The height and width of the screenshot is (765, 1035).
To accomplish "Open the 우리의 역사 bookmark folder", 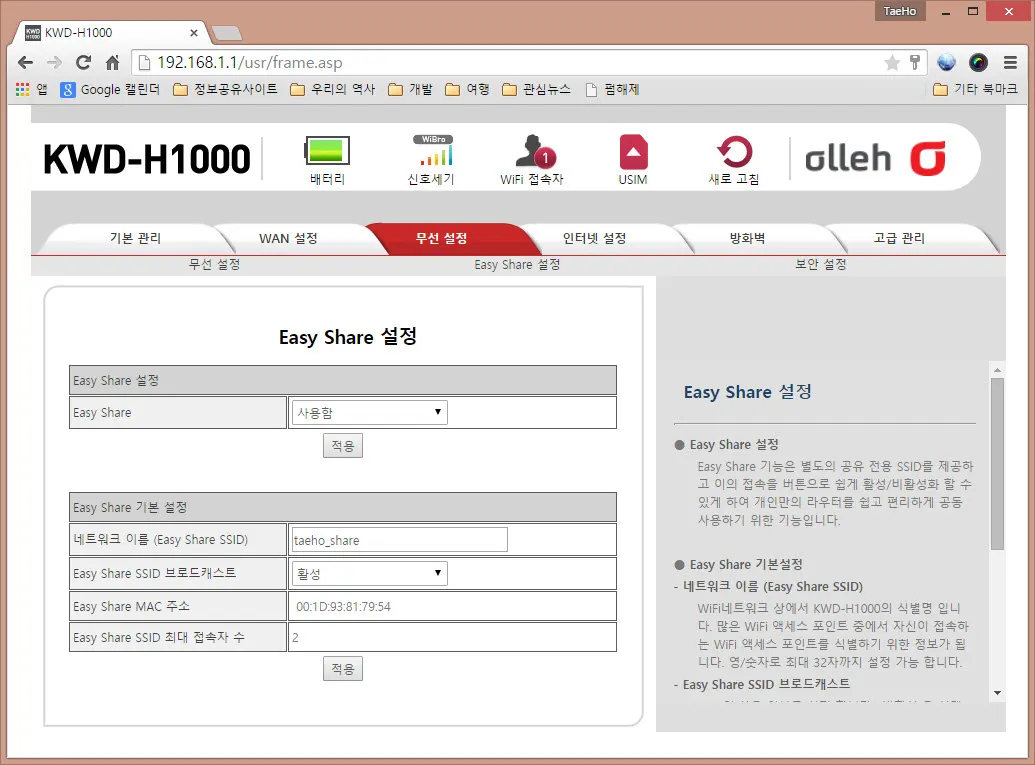I will [333, 89].
